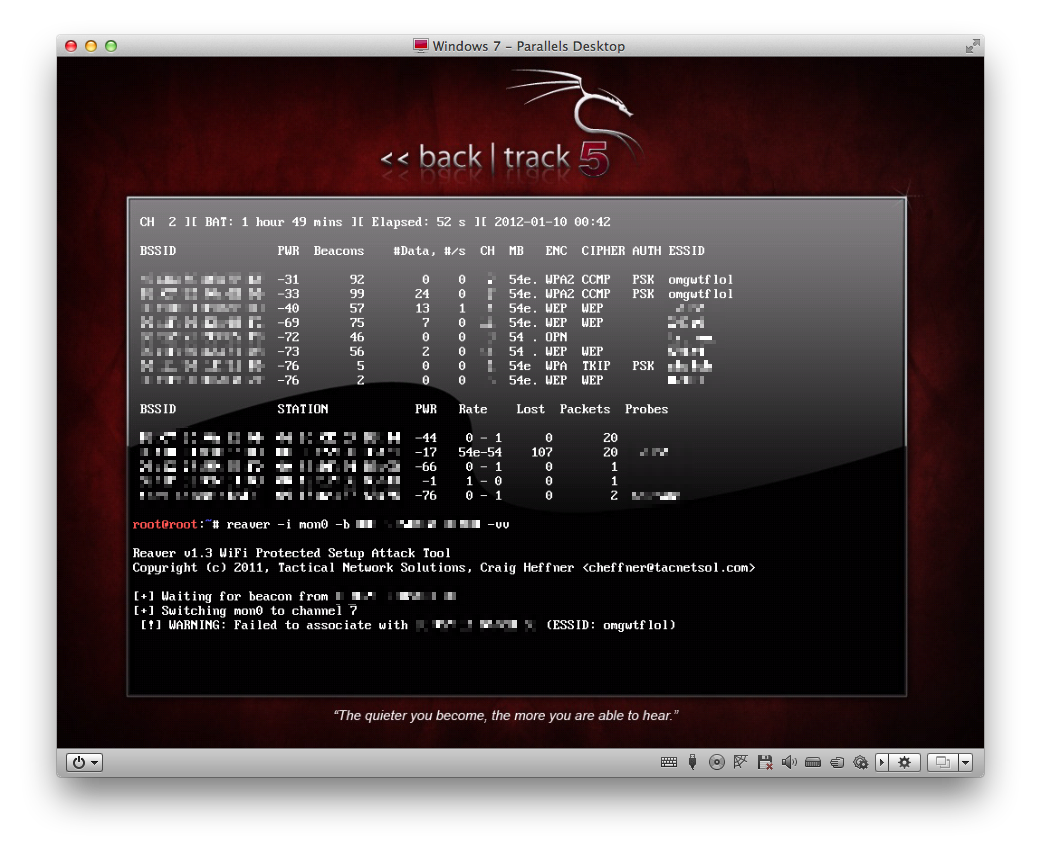Screen dimensions: 1041x856
Task: Click the 'Elapsed: 52 s' header text
Action: [418, 222]
